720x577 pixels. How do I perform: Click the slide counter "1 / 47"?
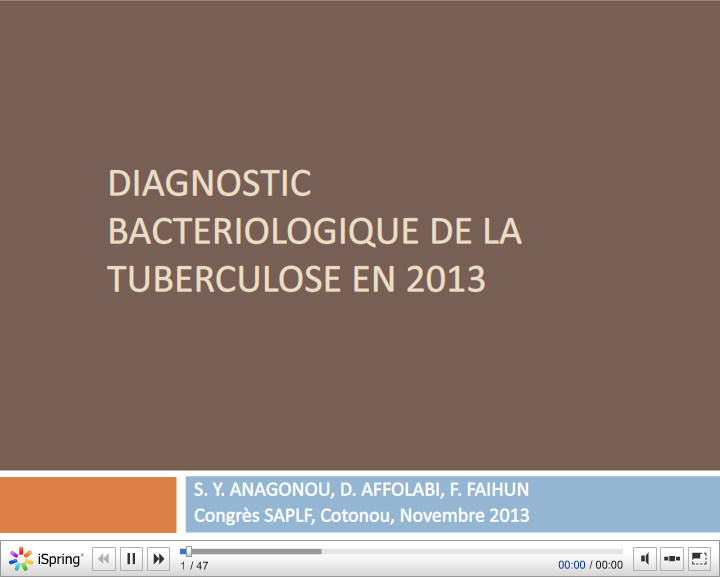tap(194, 566)
